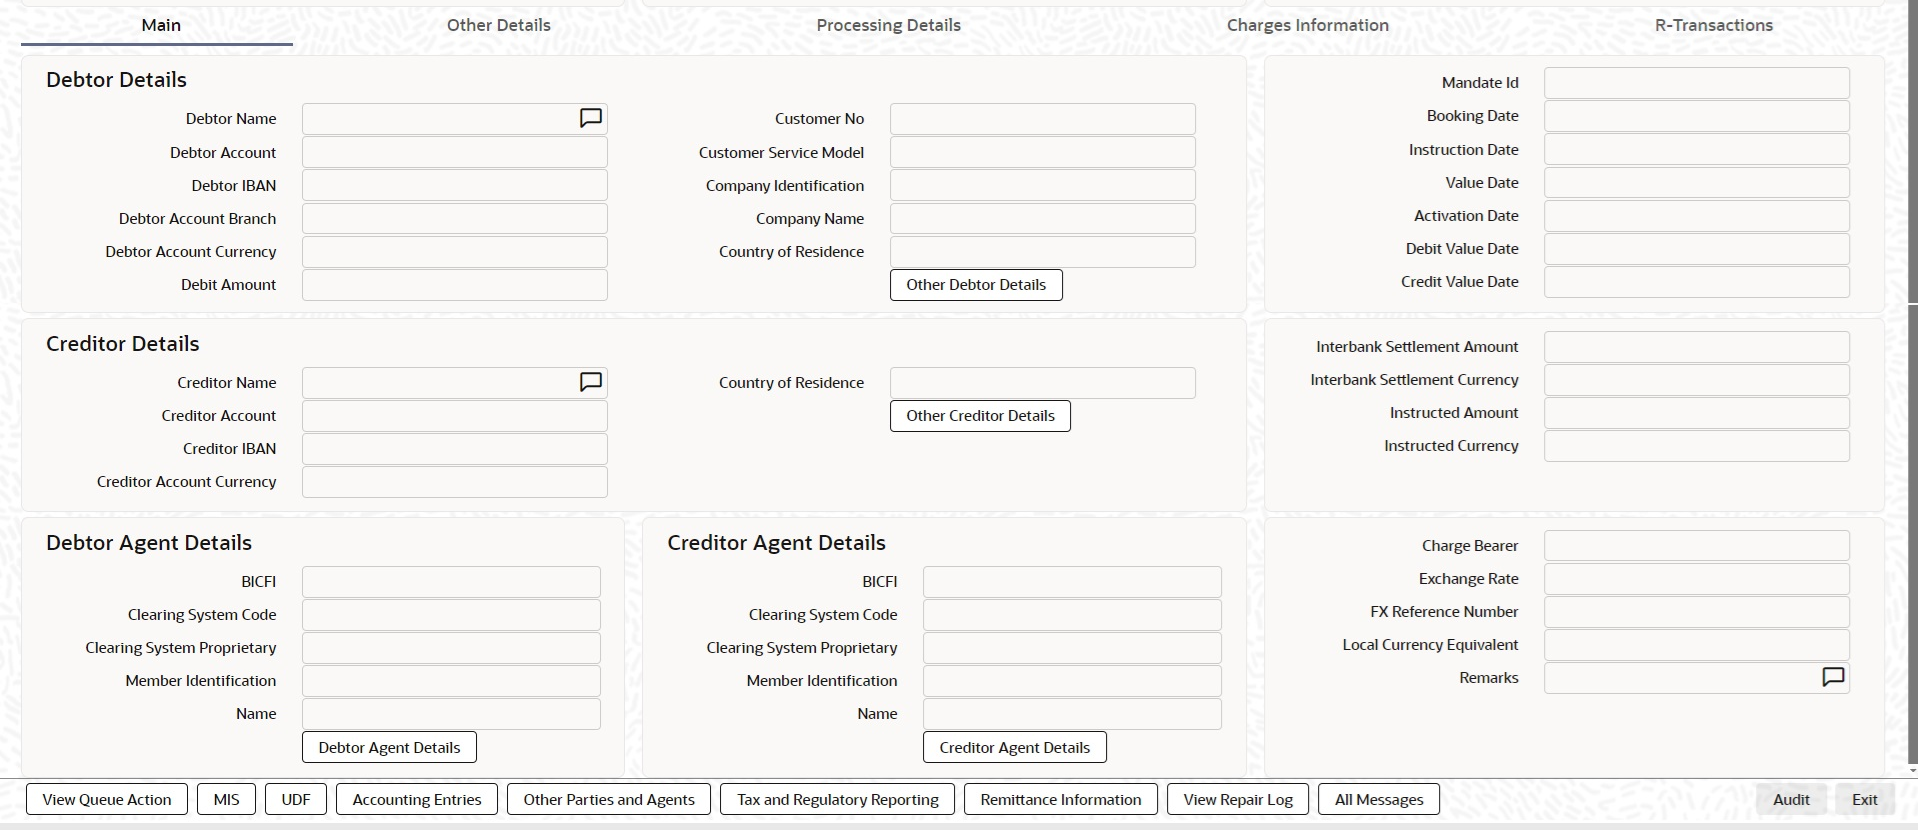Viewport: 1918px width, 832px height.
Task: Click the Instruction Date field
Action: click(x=1697, y=150)
